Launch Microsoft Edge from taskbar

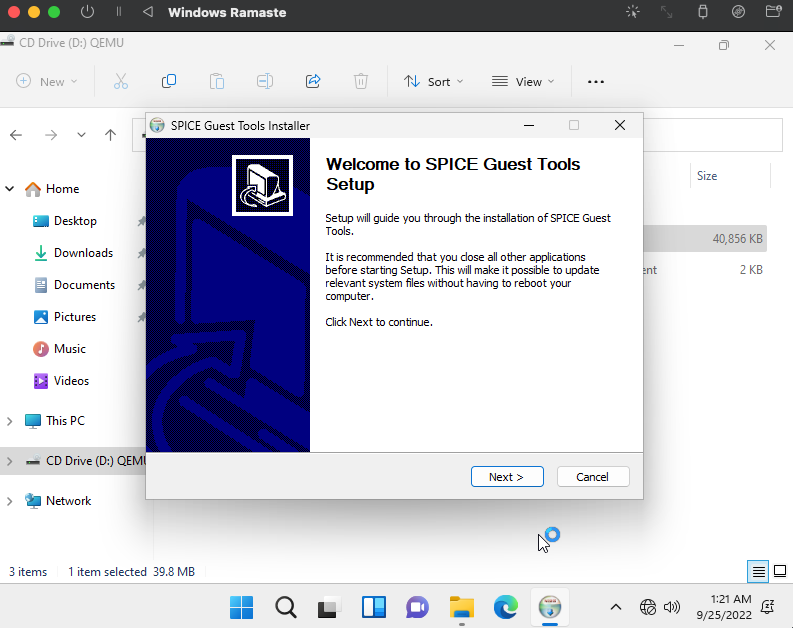click(505, 607)
